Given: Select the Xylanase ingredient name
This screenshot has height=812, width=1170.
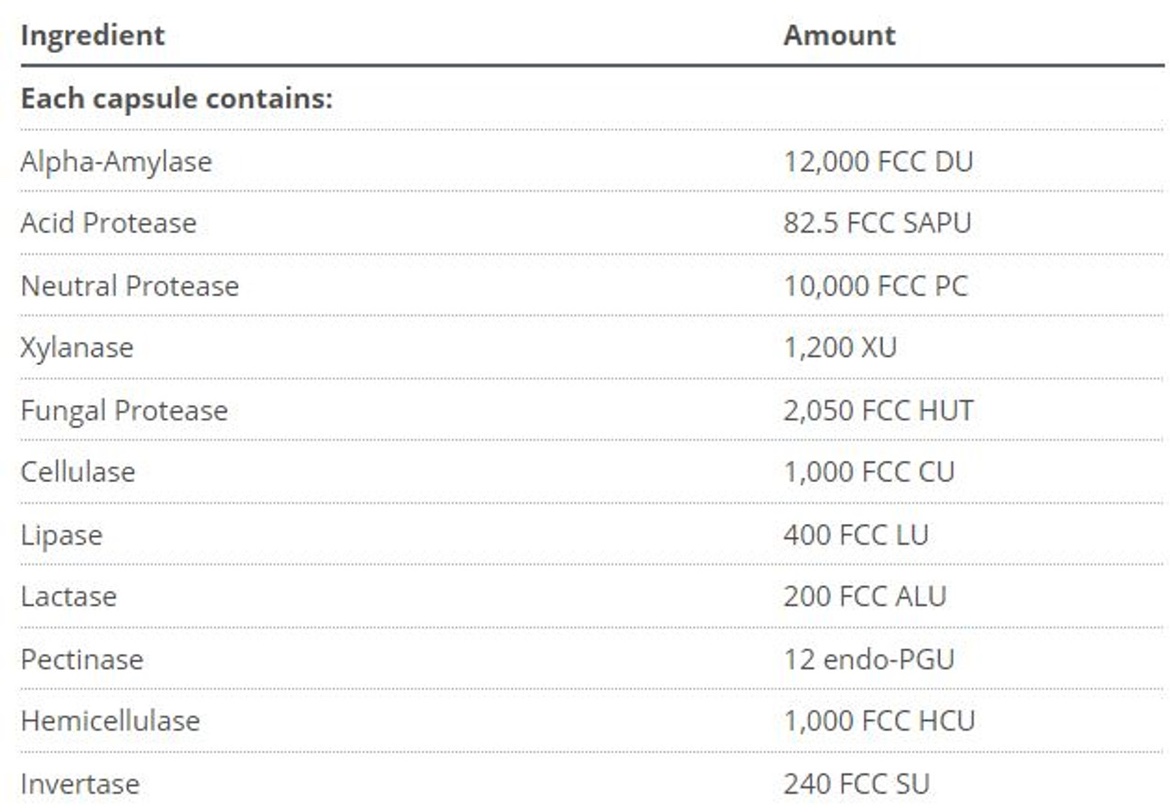Looking at the screenshot, I should point(77,348).
